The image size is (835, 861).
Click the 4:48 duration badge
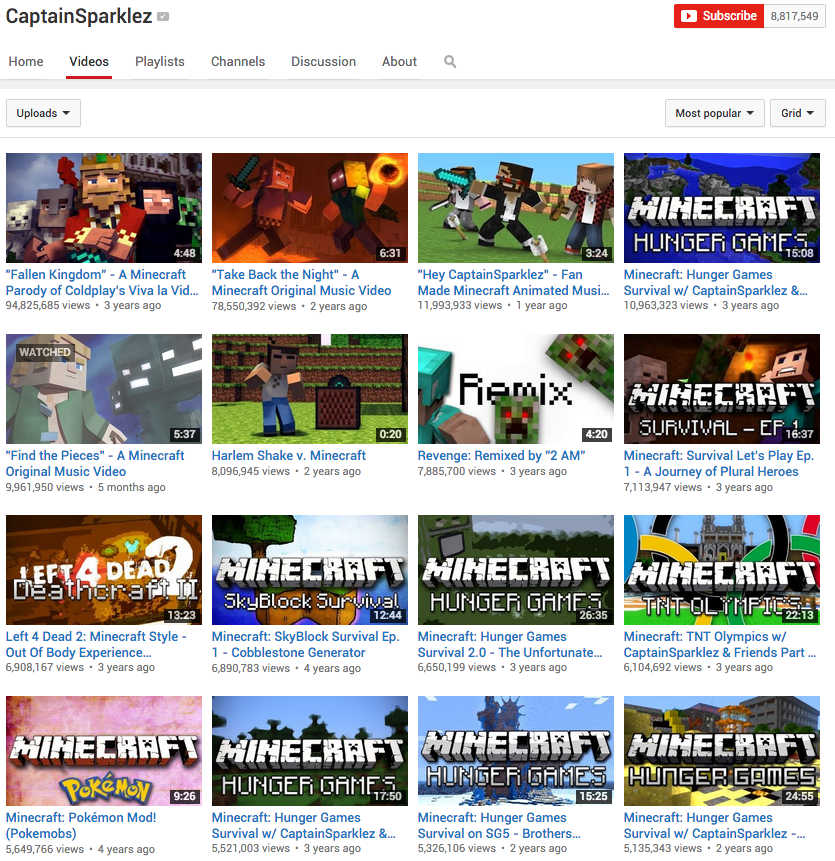(184, 253)
